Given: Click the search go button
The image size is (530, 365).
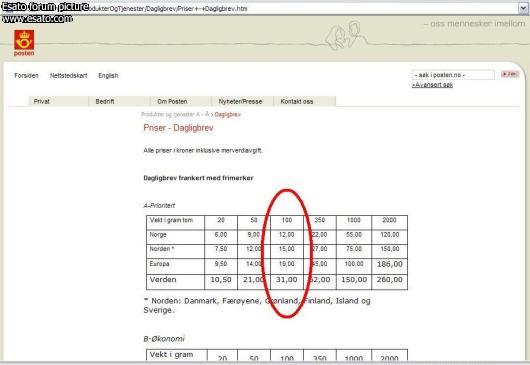Looking at the screenshot, I should click(510, 74).
